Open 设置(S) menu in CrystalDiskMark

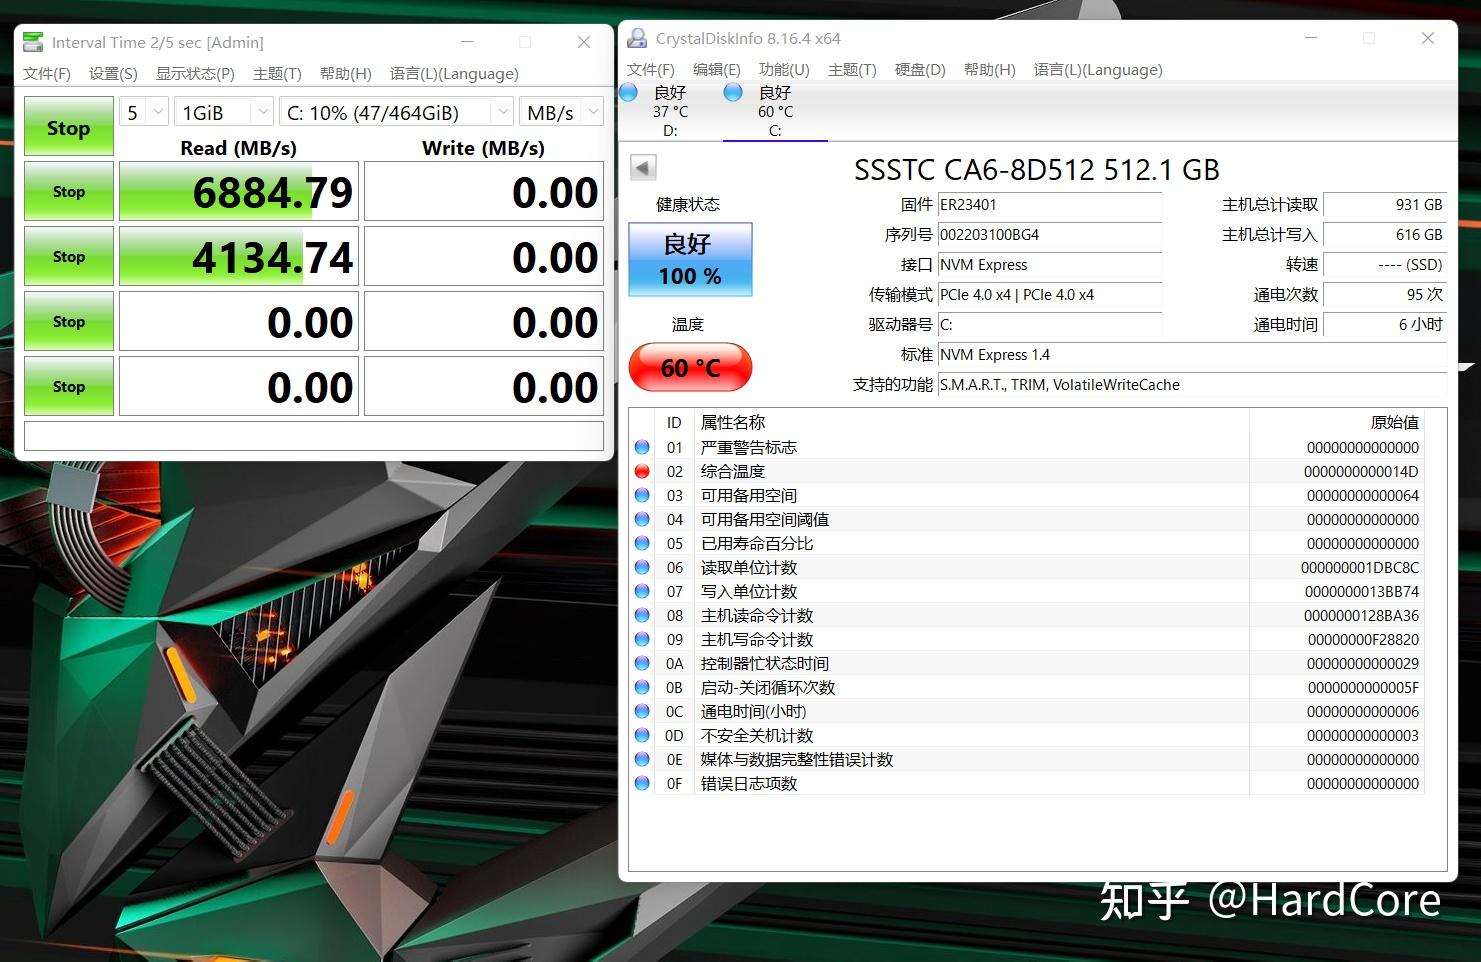[x=113, y=73]
